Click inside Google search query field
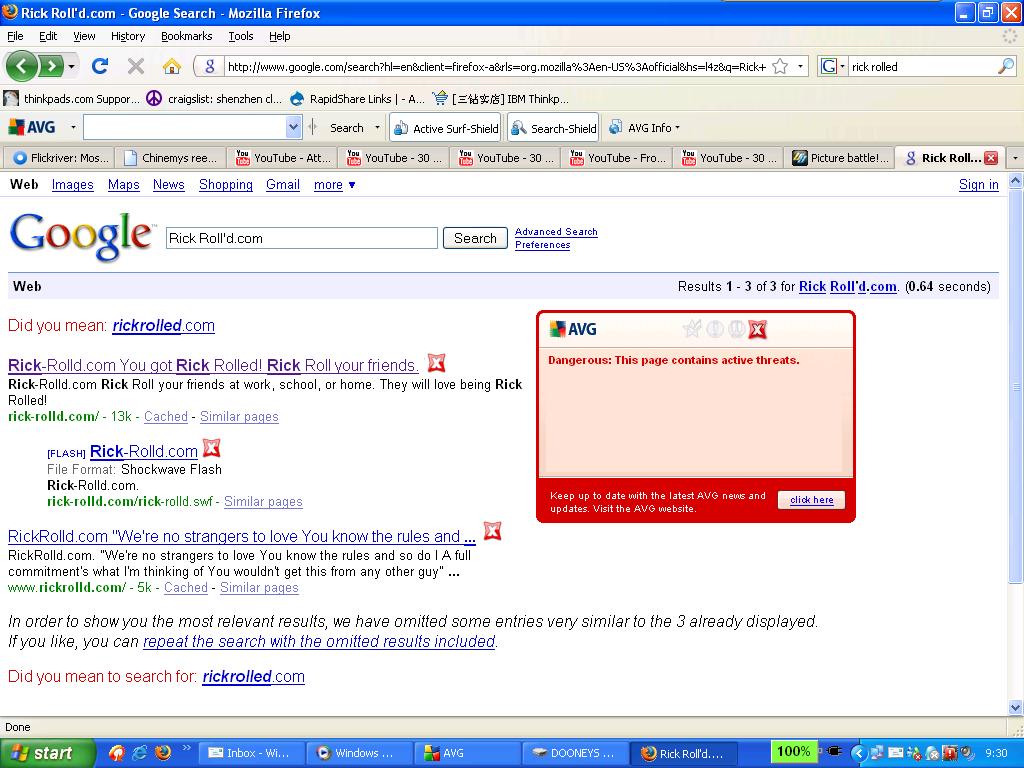The height and width of the screenshot is (768, 1024). 302,238
